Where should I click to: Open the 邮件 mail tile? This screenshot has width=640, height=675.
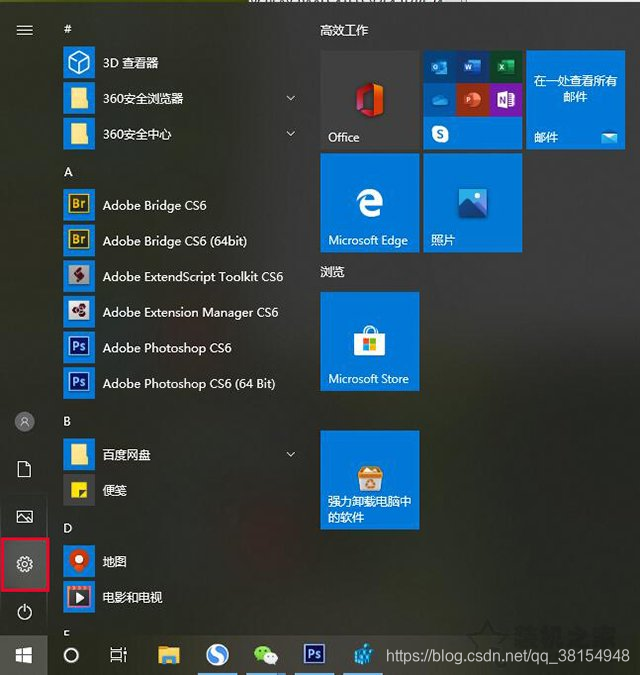pos(575,100)
